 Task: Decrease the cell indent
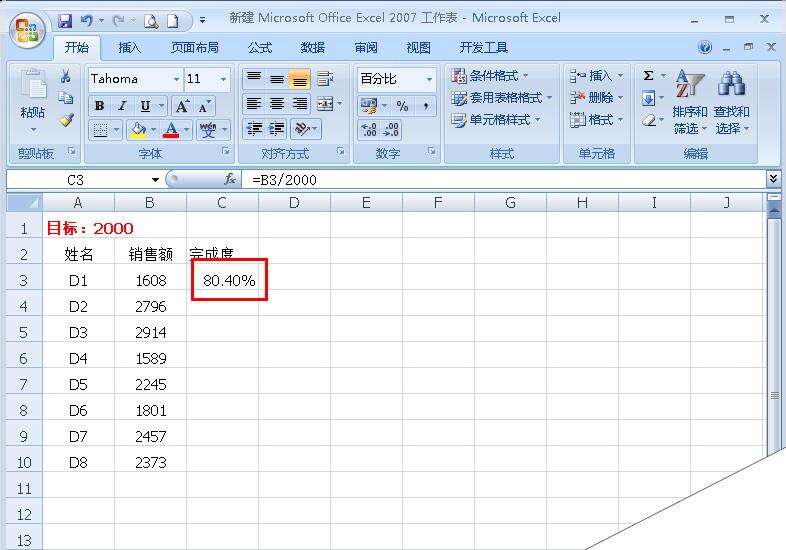255,129
